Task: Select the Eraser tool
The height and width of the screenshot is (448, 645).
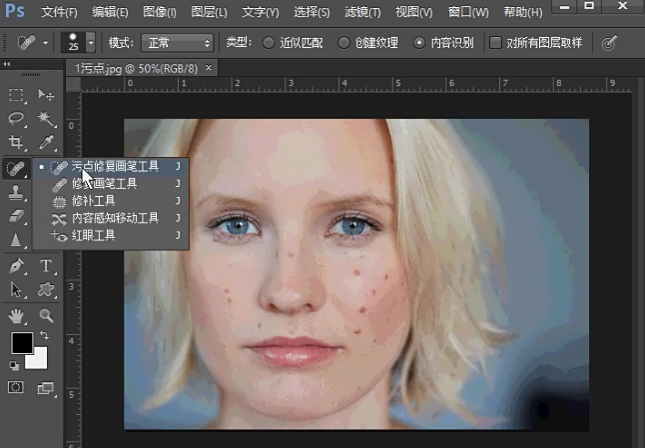Action: pos(16,216)
